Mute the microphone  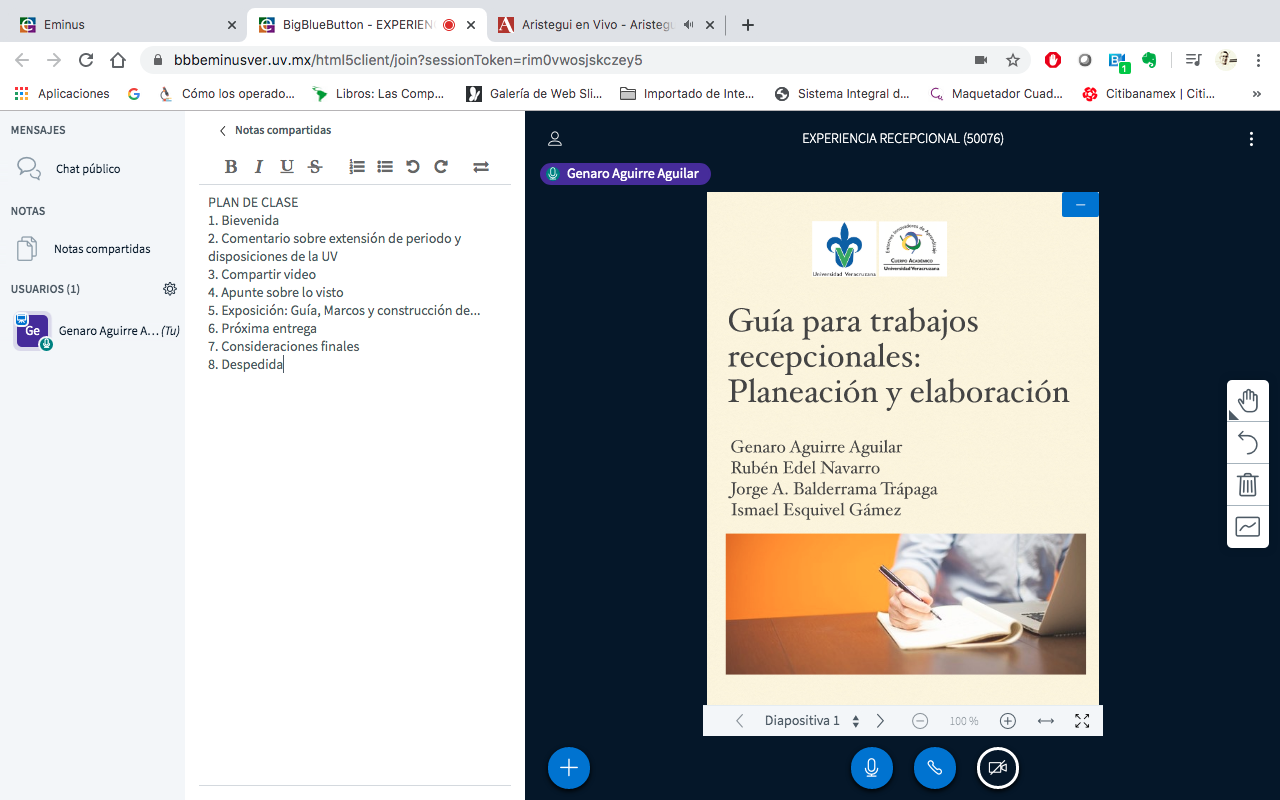pos(871,768)
